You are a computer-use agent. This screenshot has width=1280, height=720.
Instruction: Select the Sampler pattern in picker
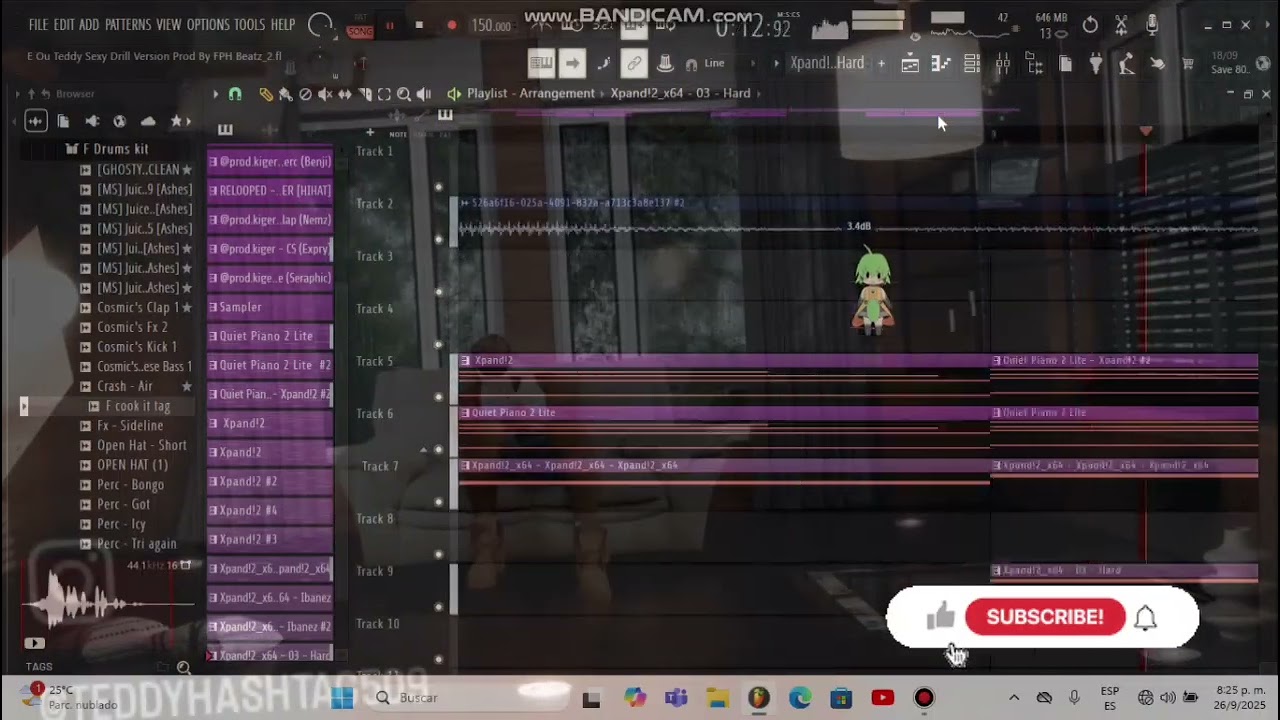click(269, 307)
